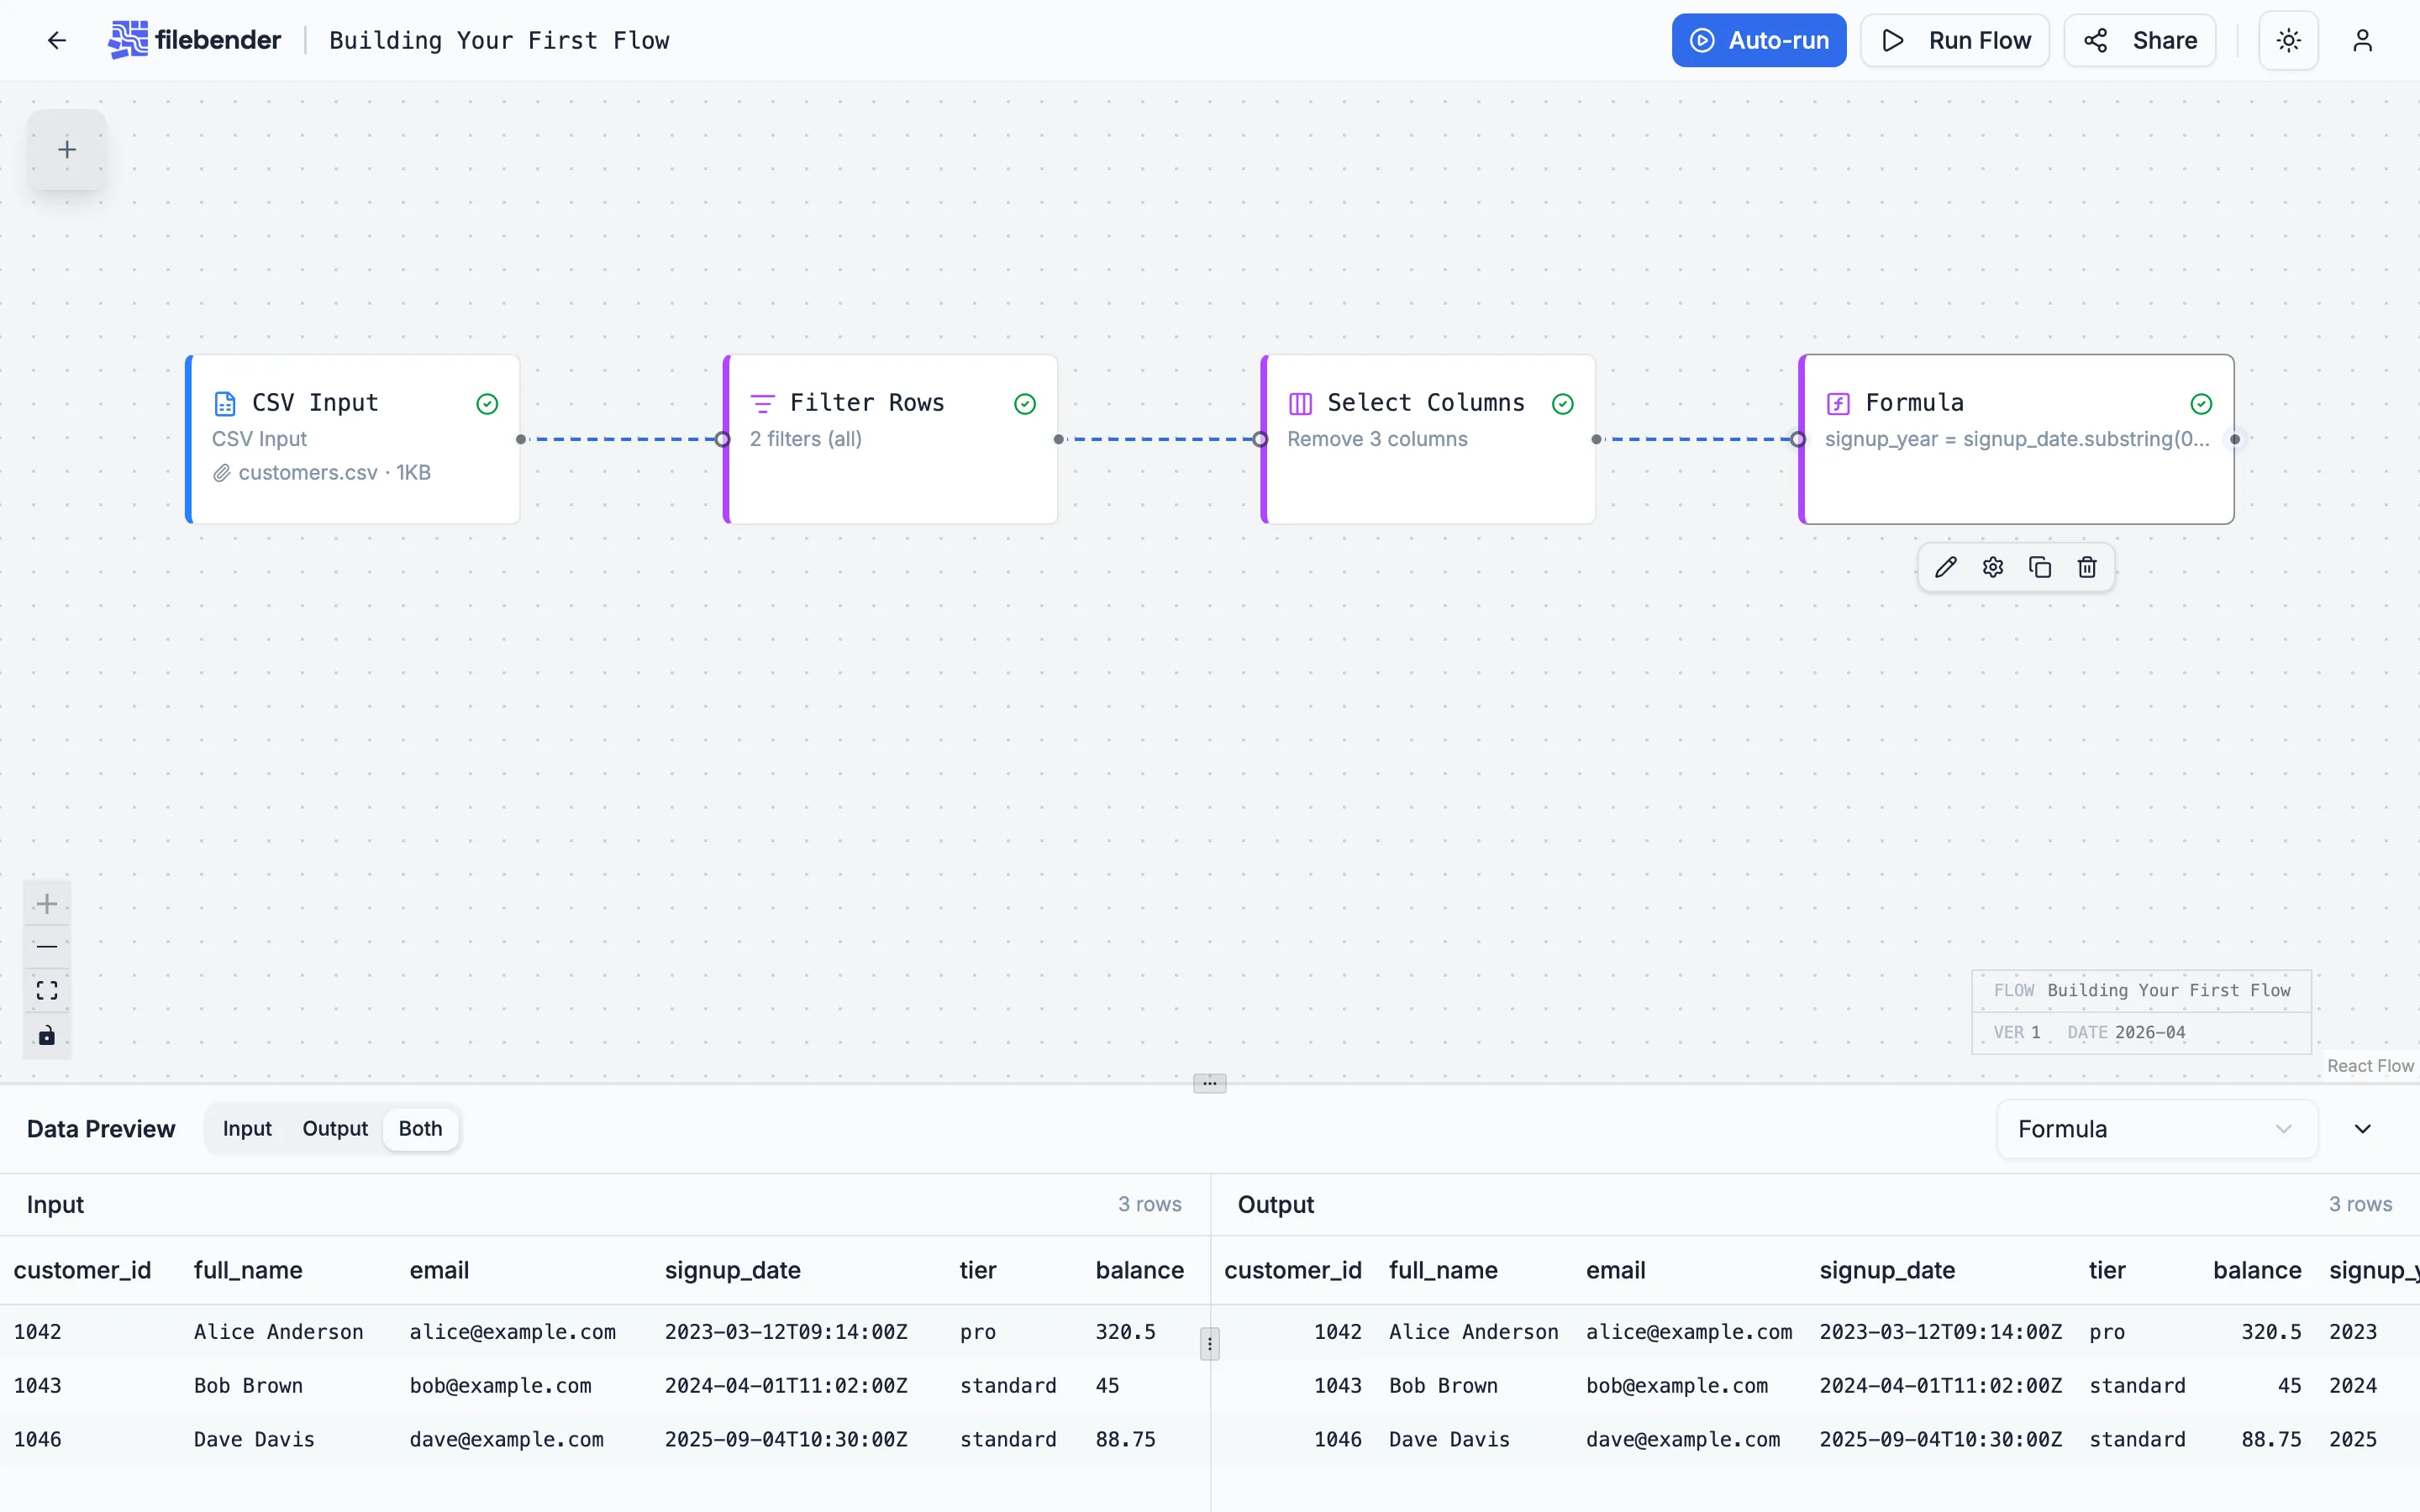Click Input balance column header
The image size is (2420, 1512).
1139,1270
